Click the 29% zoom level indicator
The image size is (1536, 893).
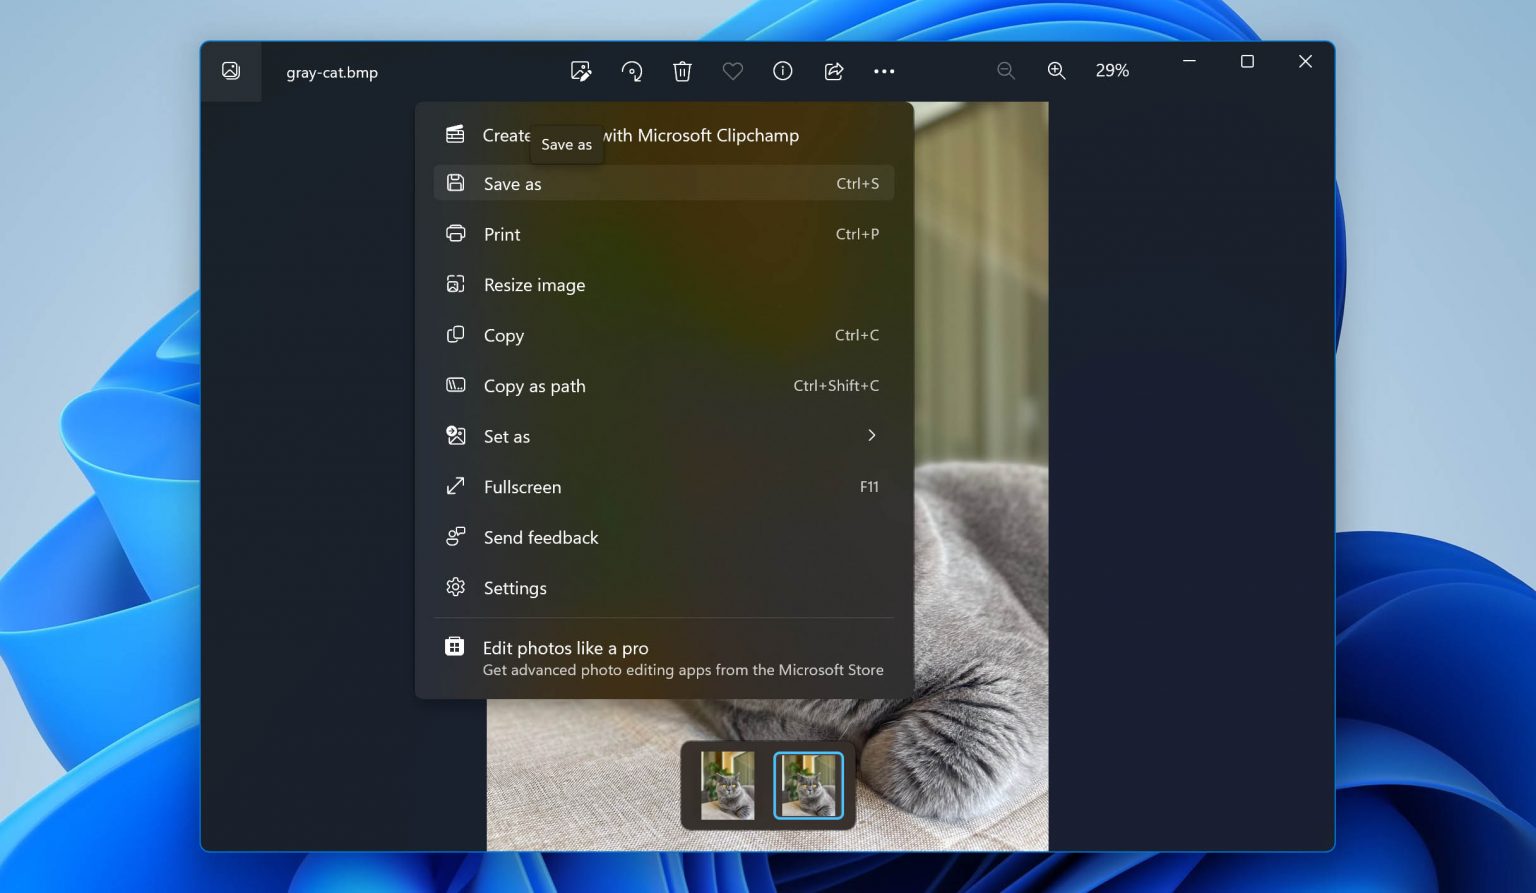(x=1112, y=71)
